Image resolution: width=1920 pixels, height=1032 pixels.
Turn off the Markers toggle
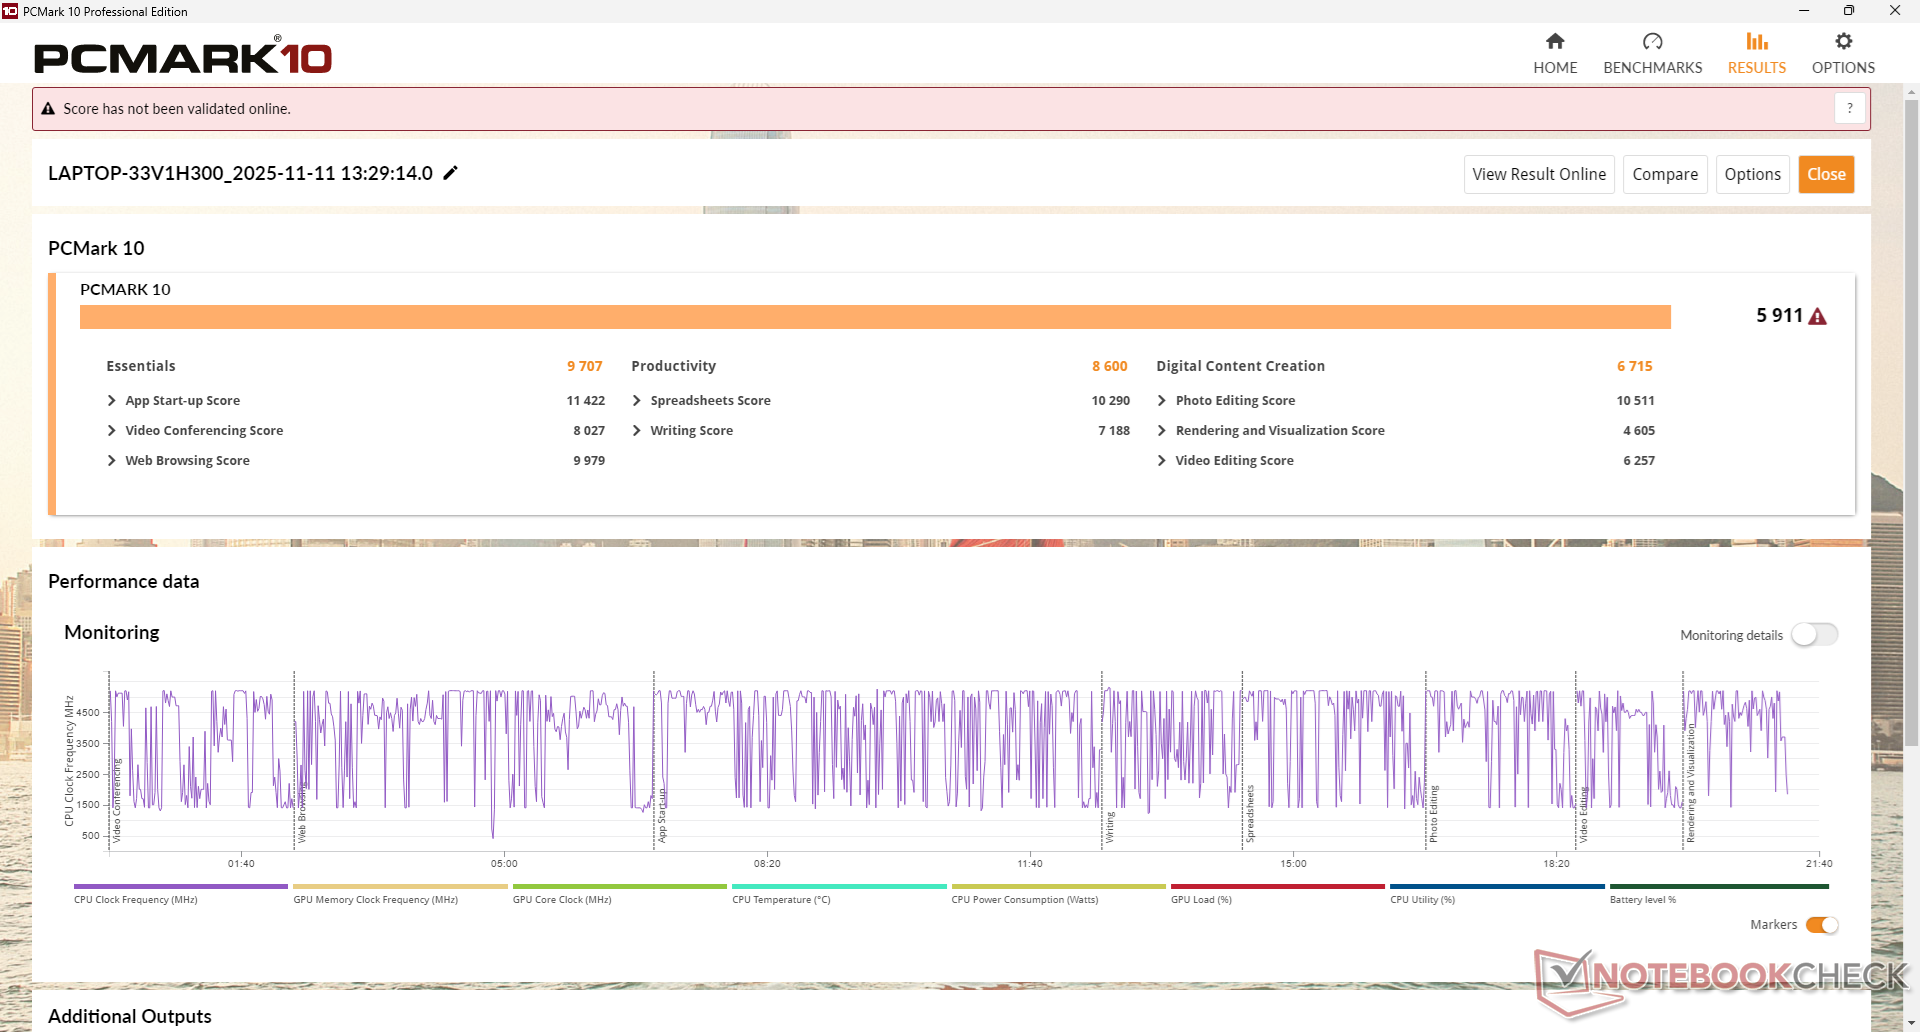point(1821,925)
